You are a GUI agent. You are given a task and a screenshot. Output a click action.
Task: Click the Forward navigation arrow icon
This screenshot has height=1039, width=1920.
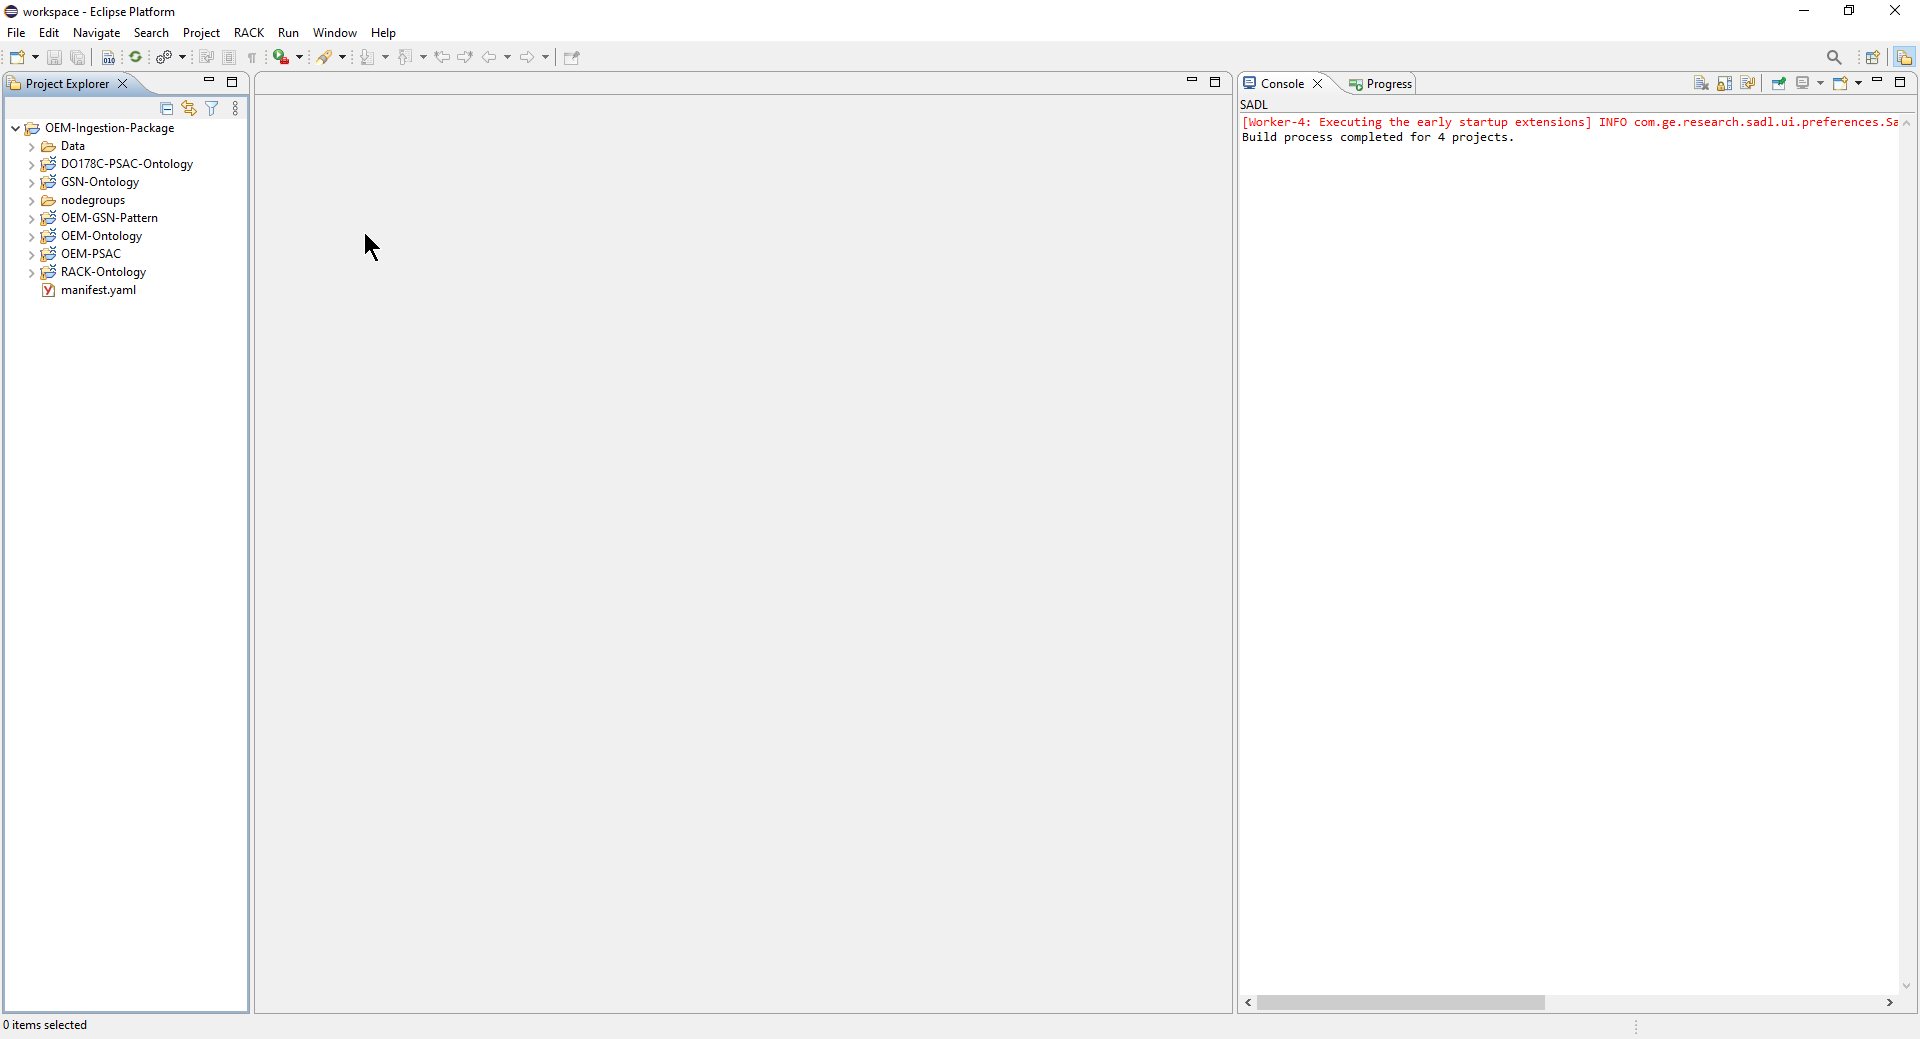click(527, 57)
